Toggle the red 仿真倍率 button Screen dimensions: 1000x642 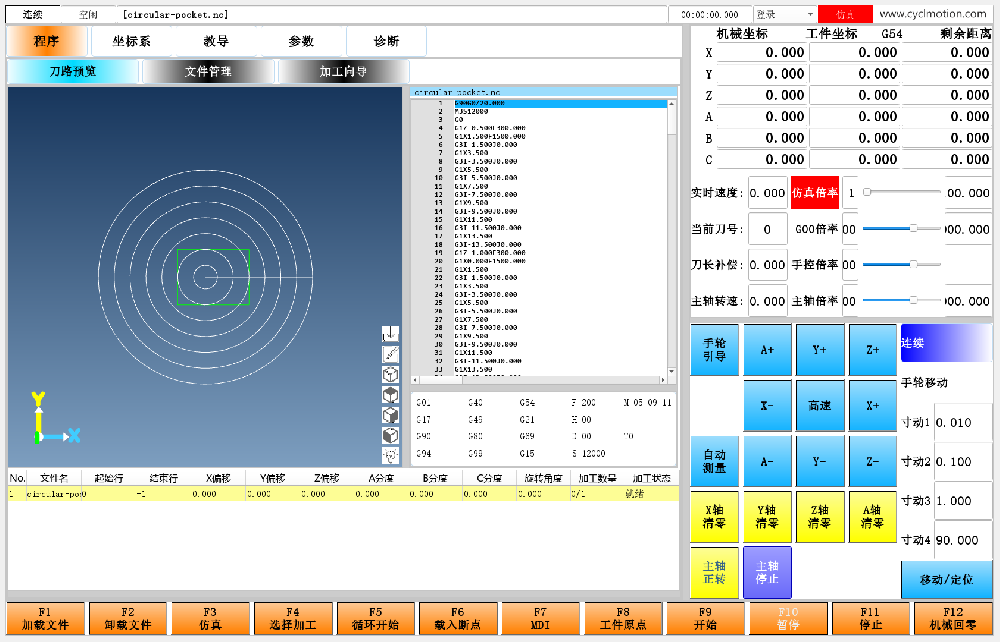[814, 193]
